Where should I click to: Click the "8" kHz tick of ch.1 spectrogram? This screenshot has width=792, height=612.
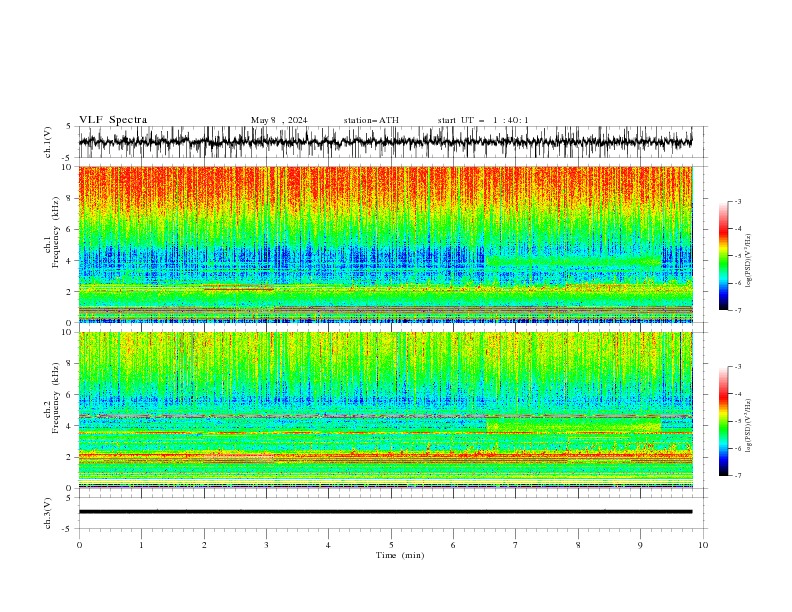[x=71, y=198]
